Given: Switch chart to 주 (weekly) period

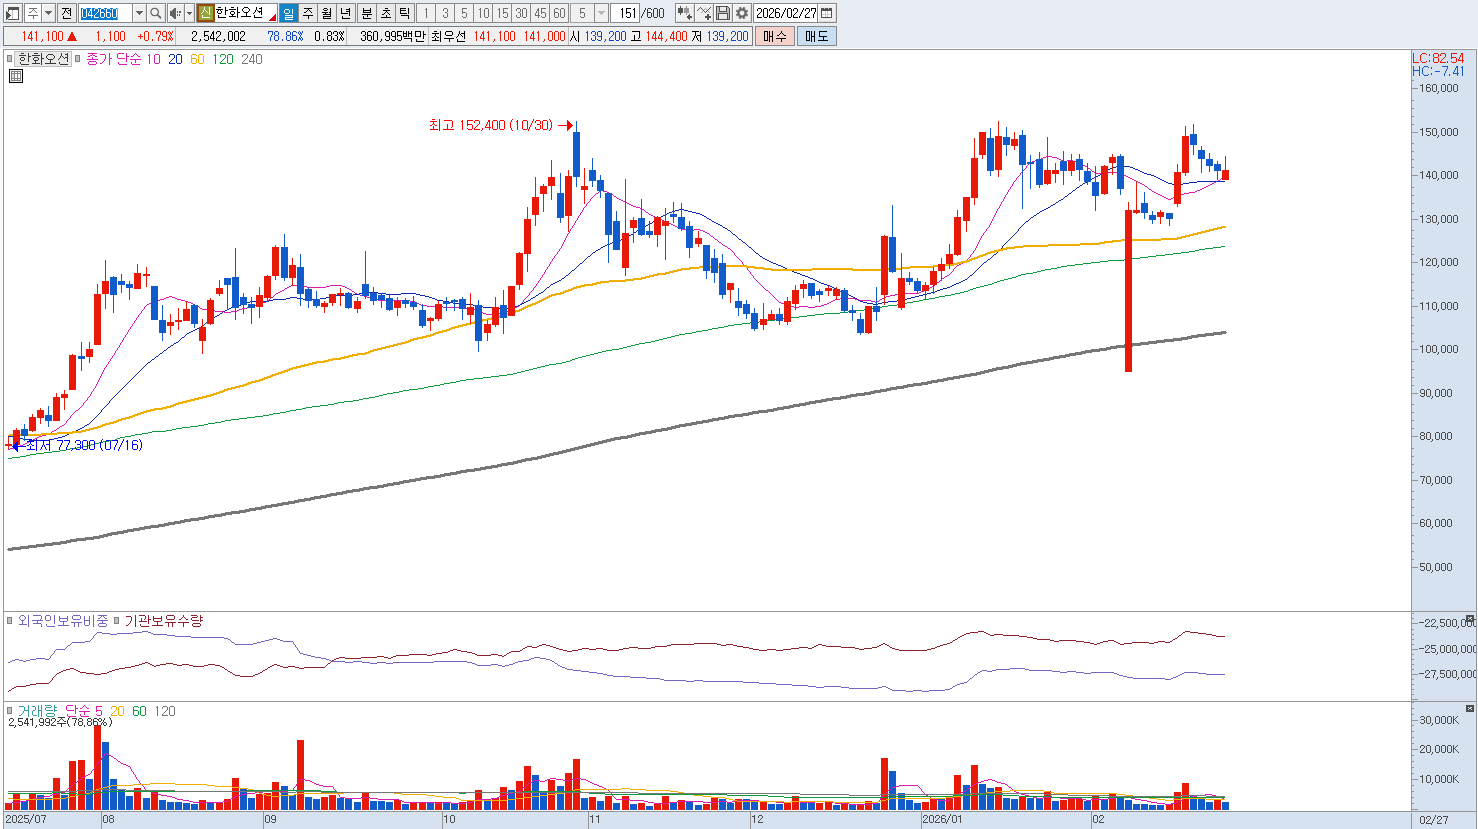Looking at the screenshot, I should coord(307,13).
